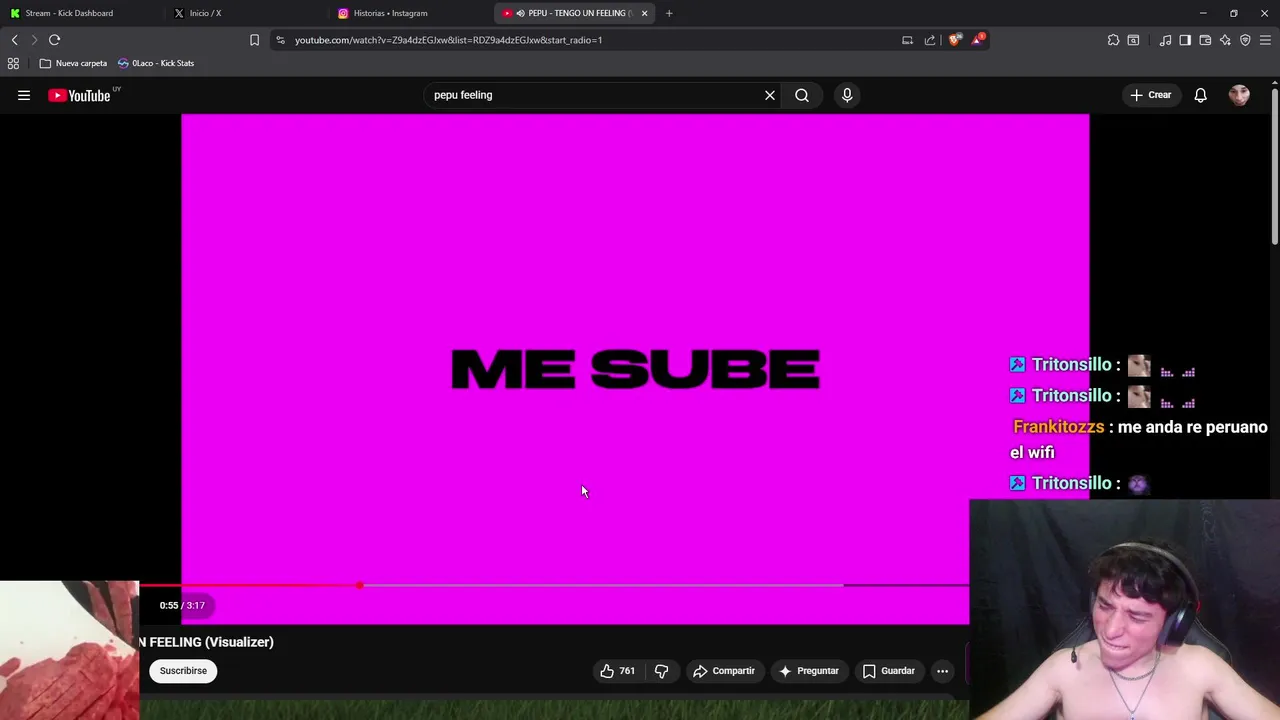The height and width of the screenshot is (720, 1280).
Task: Open YouTube notifications bell
Action: point(1200,95)
